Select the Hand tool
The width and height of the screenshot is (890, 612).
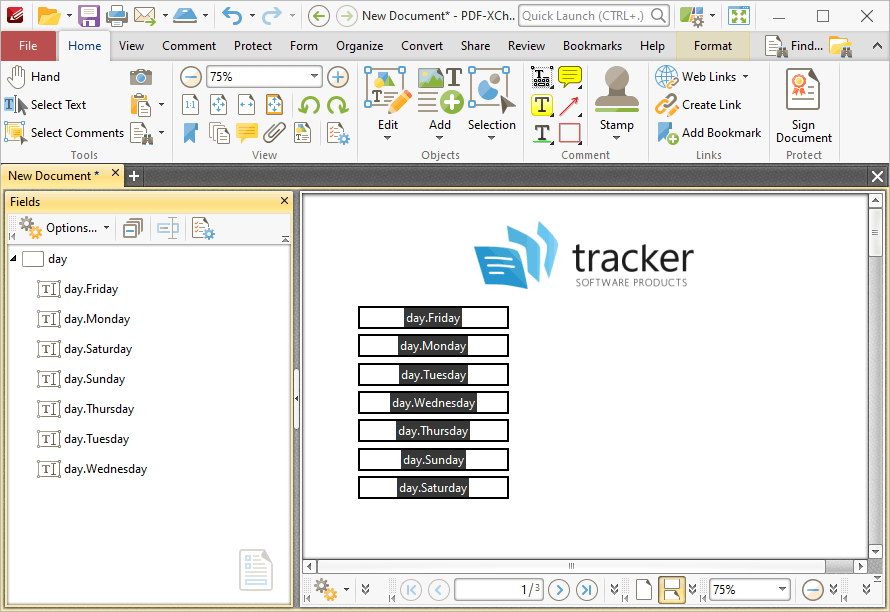click(x=33, y=77)
